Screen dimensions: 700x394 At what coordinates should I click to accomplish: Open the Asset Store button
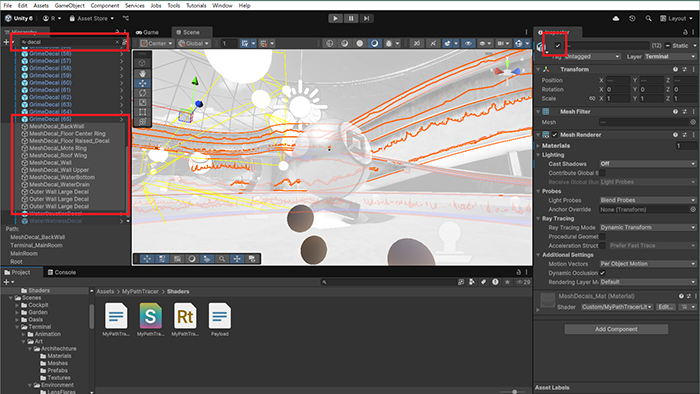tap(92, 18)
